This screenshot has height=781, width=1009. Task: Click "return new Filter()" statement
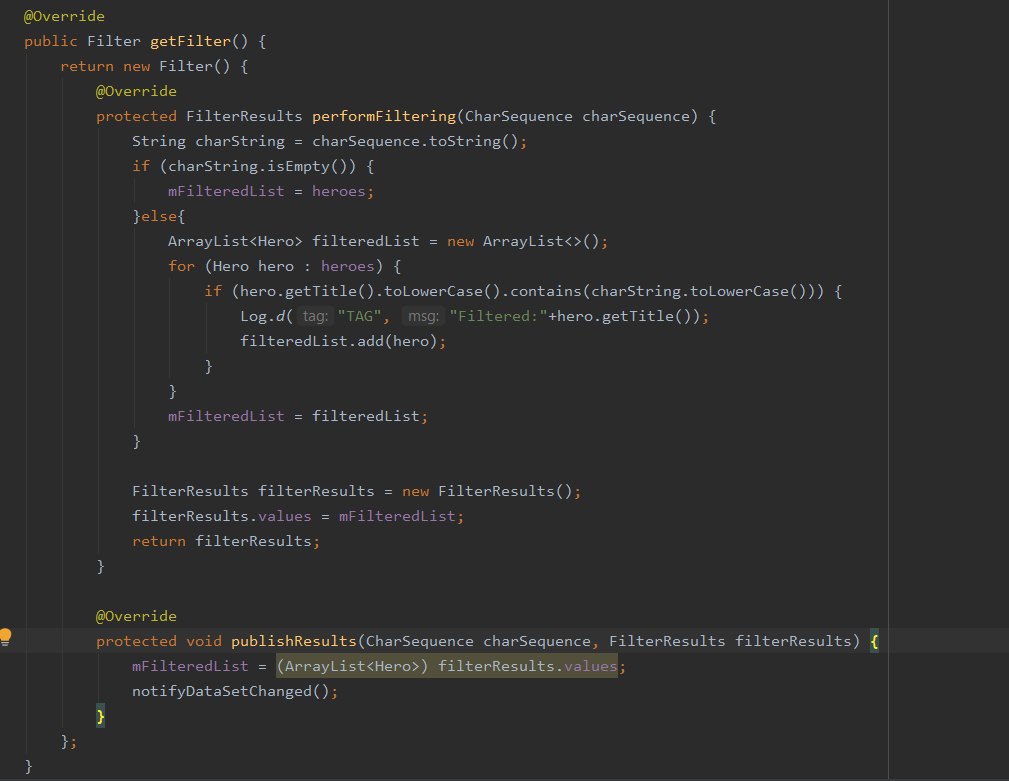[145, 66]
